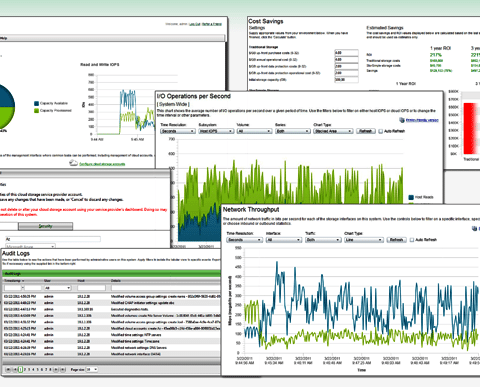The image size is (480, 387).
Task: Select 'Modified network settings: DNS Servers' log row
Action: tap(111, 348)
